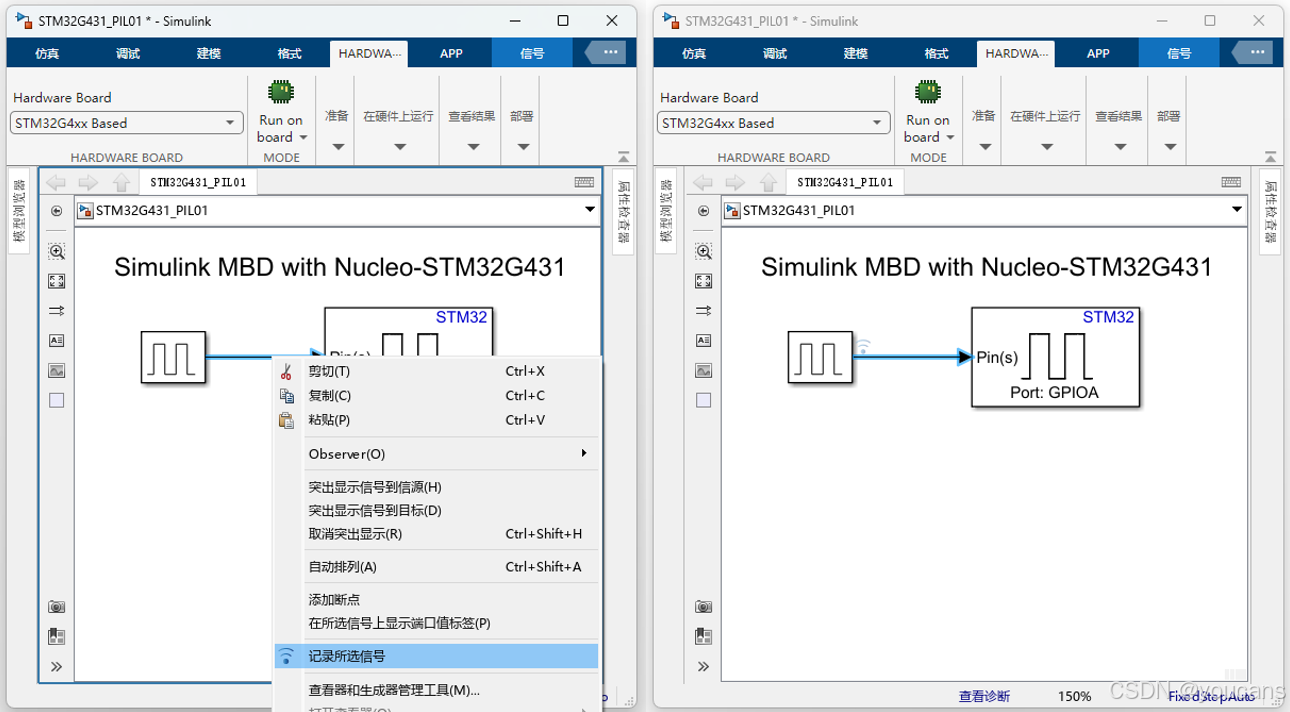
Task: Click fit-to-view icon in right window palette
Action: (x=704, y=282)
